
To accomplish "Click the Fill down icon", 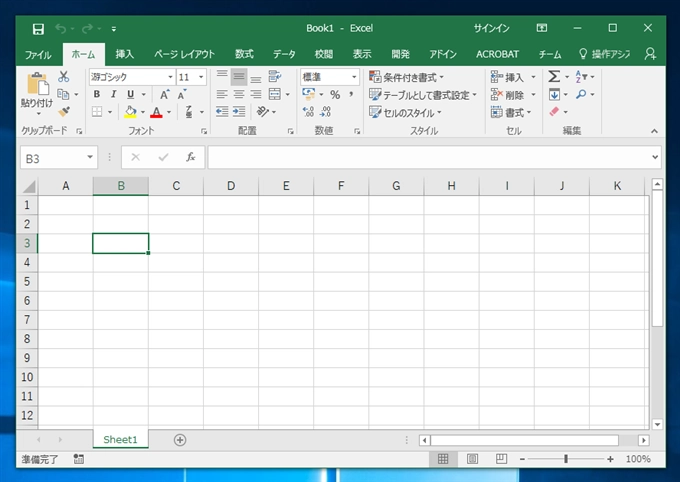I will 554,94.
